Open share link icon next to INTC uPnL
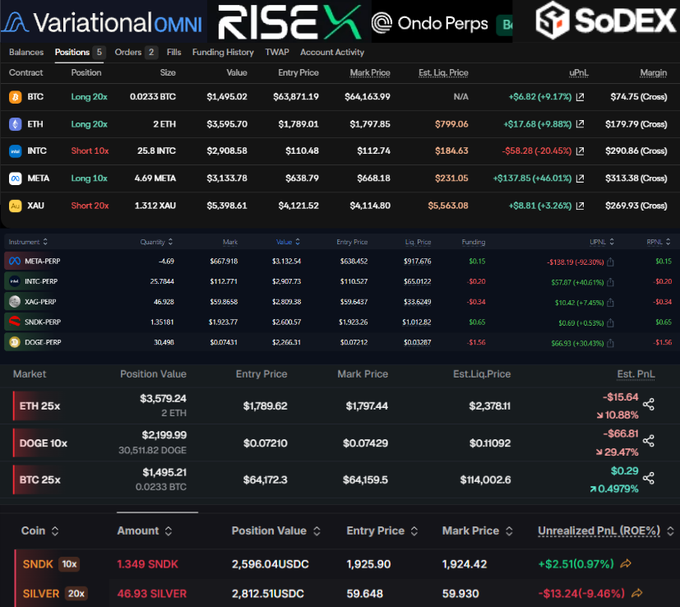Screen dimensions: 680x607 click(580, 151)
